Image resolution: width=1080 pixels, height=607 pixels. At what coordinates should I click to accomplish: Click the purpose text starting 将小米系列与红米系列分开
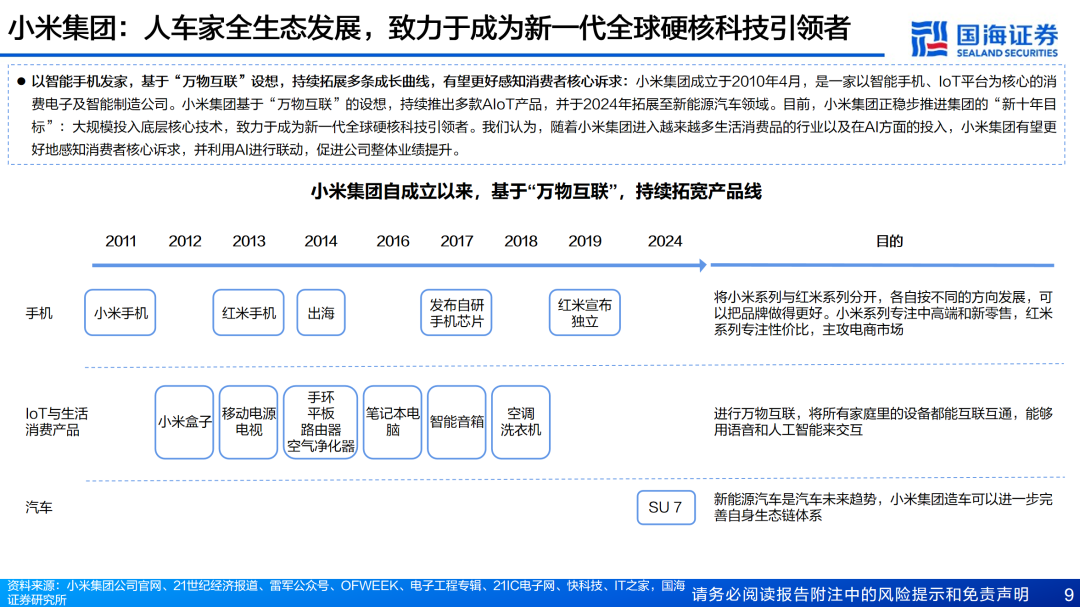coord(883,313)
